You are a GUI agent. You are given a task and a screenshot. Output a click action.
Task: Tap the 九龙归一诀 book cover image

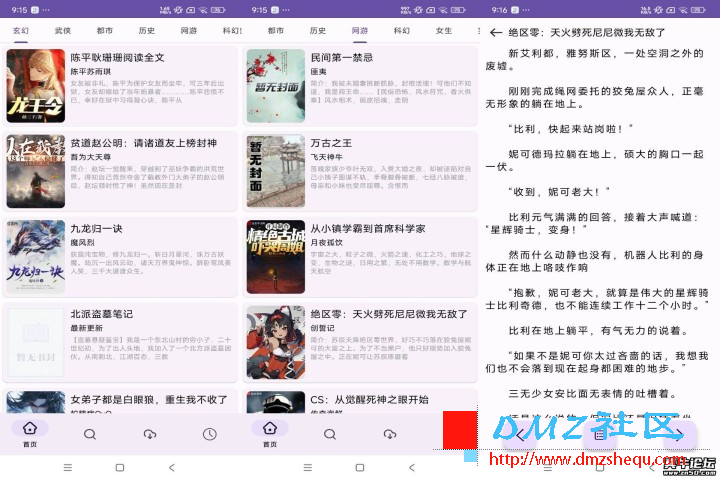36,256
